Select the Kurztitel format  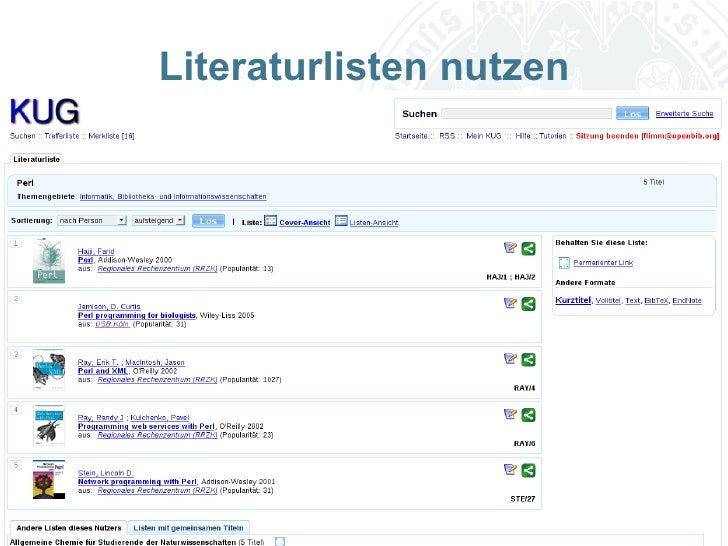tap(573, 300)
